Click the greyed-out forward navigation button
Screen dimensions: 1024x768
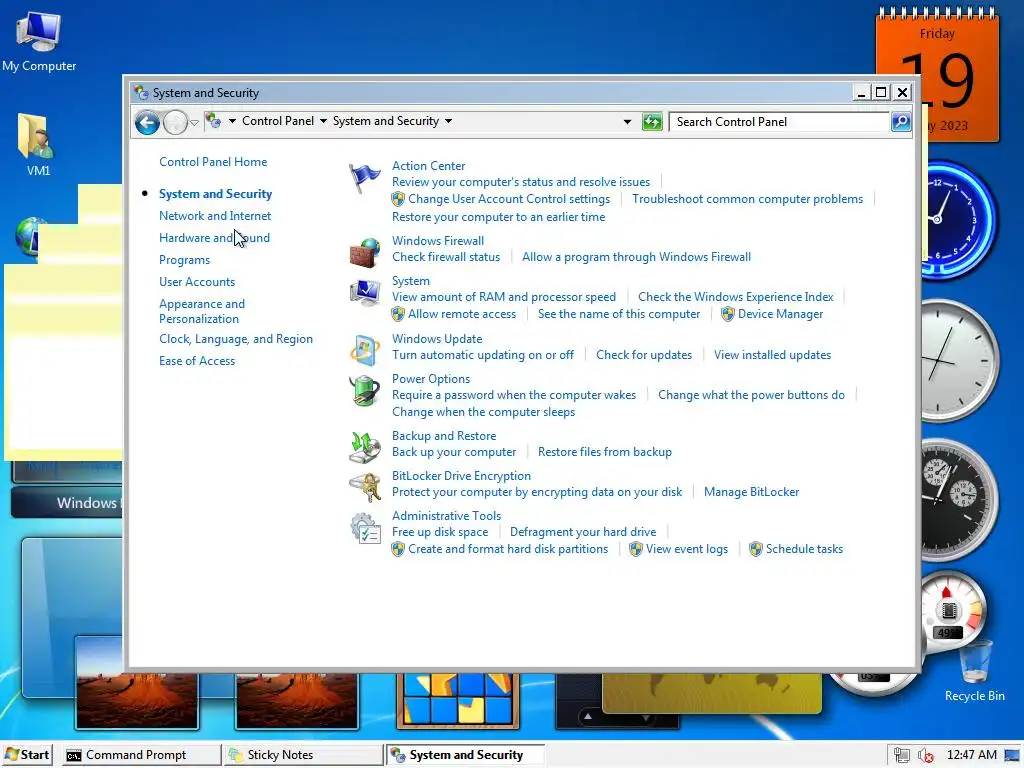point(174,122)
